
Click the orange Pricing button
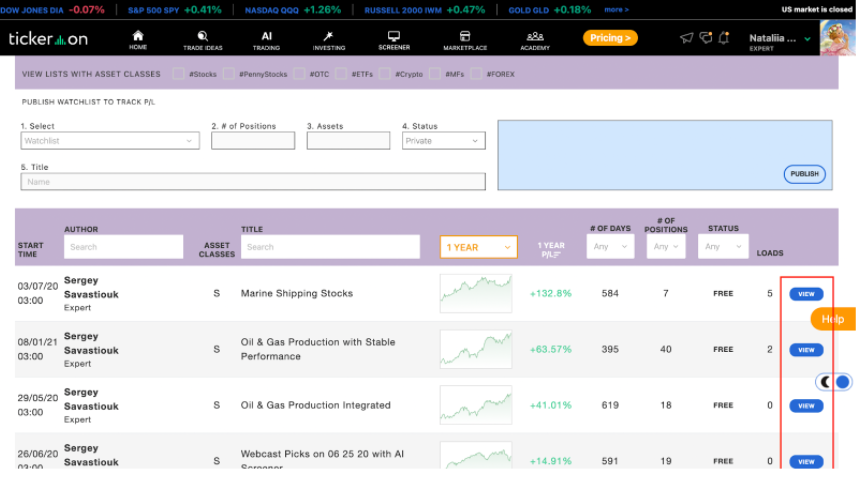610,38
